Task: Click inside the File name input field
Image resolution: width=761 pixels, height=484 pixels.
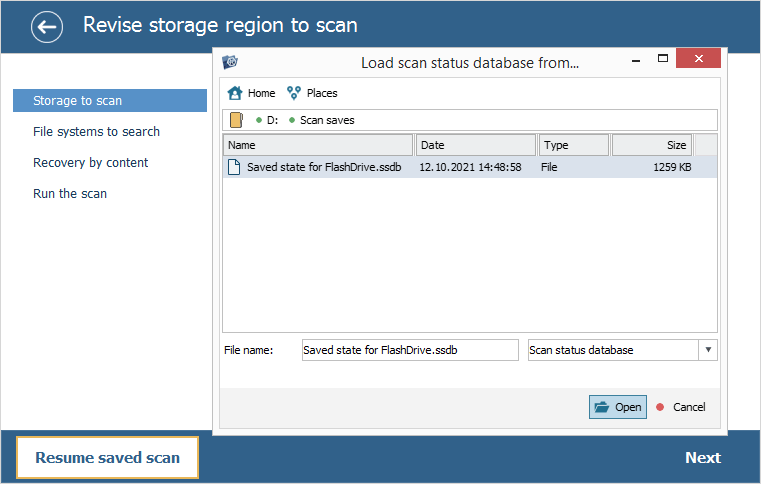Action: (410, 350)
